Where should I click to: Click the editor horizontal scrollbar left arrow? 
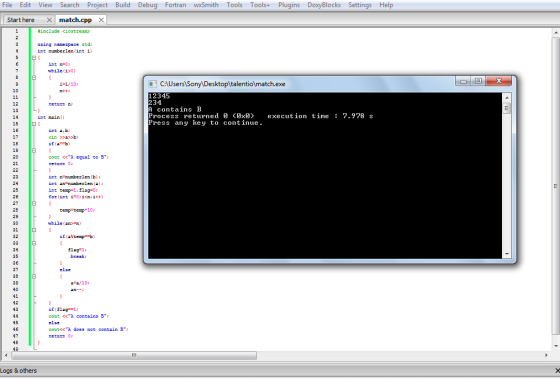[x=6, y=355]
